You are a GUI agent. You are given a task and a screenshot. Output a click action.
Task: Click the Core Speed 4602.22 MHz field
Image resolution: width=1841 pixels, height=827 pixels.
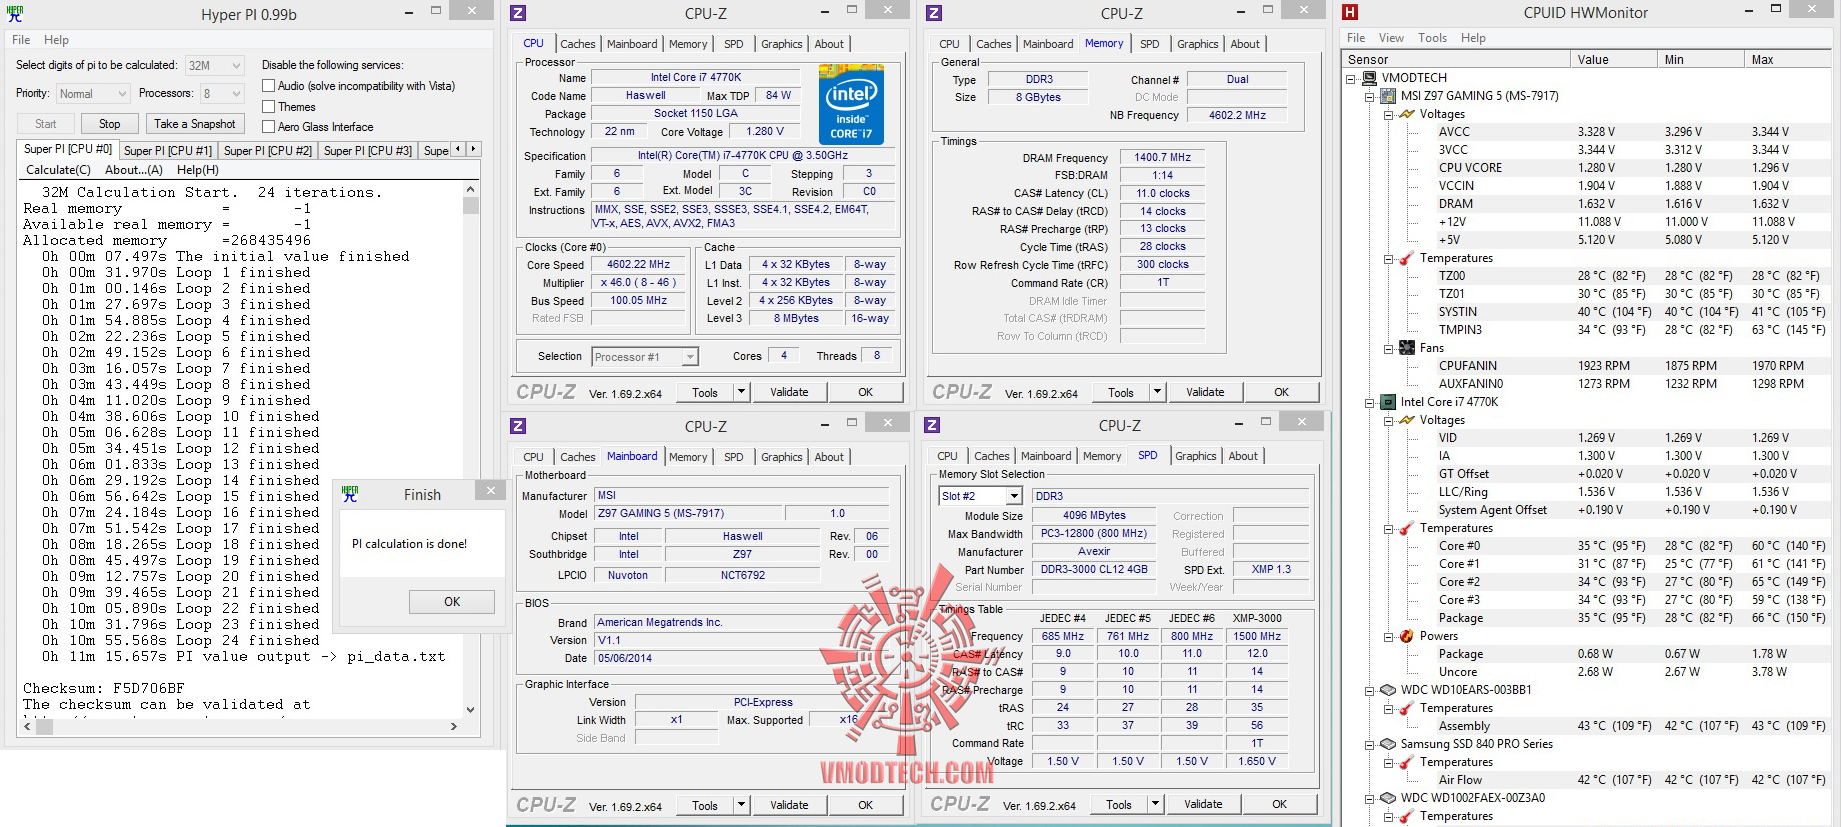click(639, 265)
